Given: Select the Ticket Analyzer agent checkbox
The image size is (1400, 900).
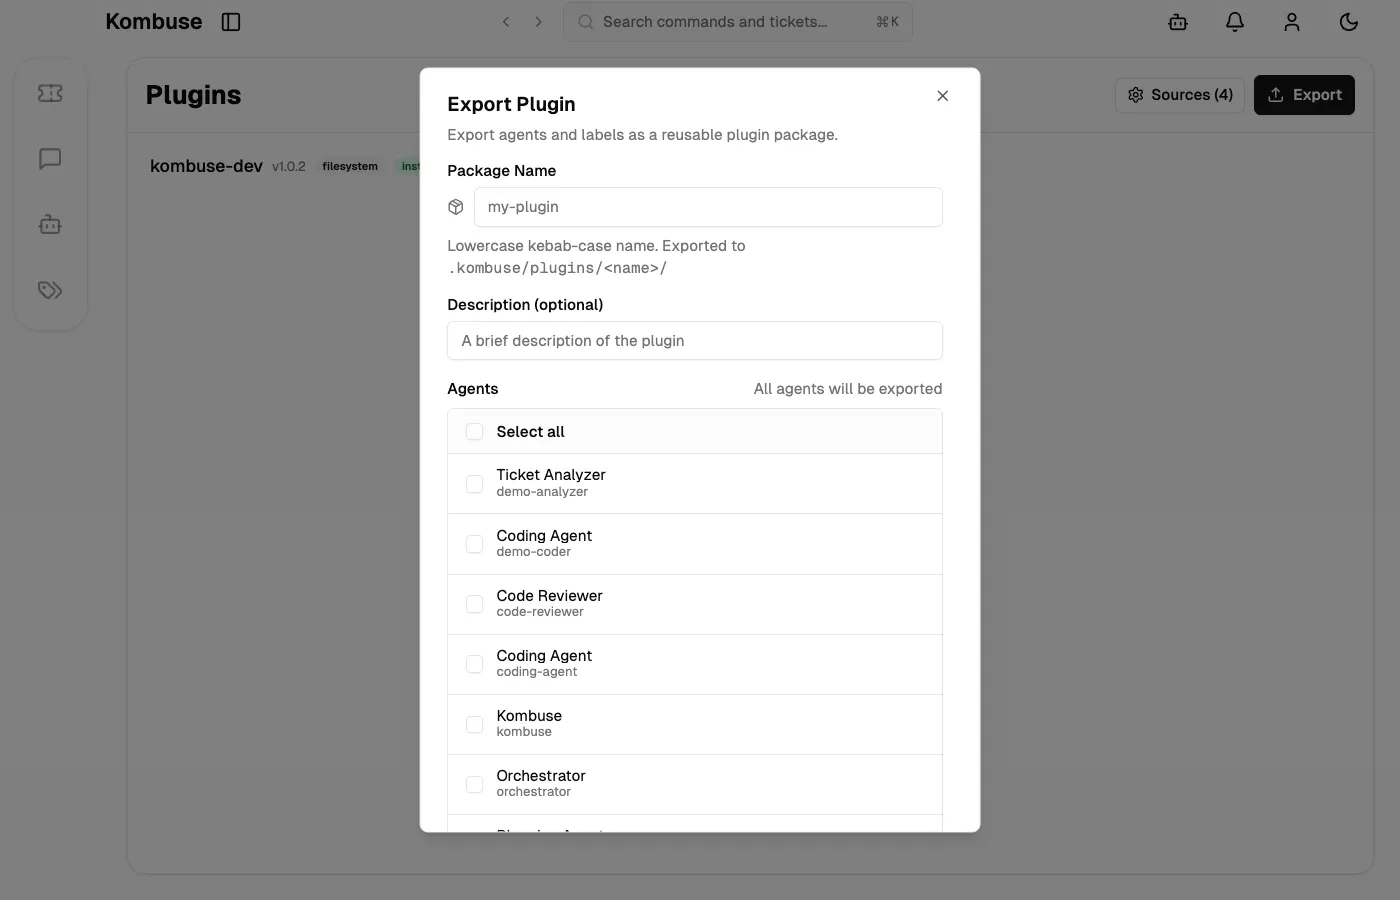Looking at the screenshot, I should (x=474, y=483).
